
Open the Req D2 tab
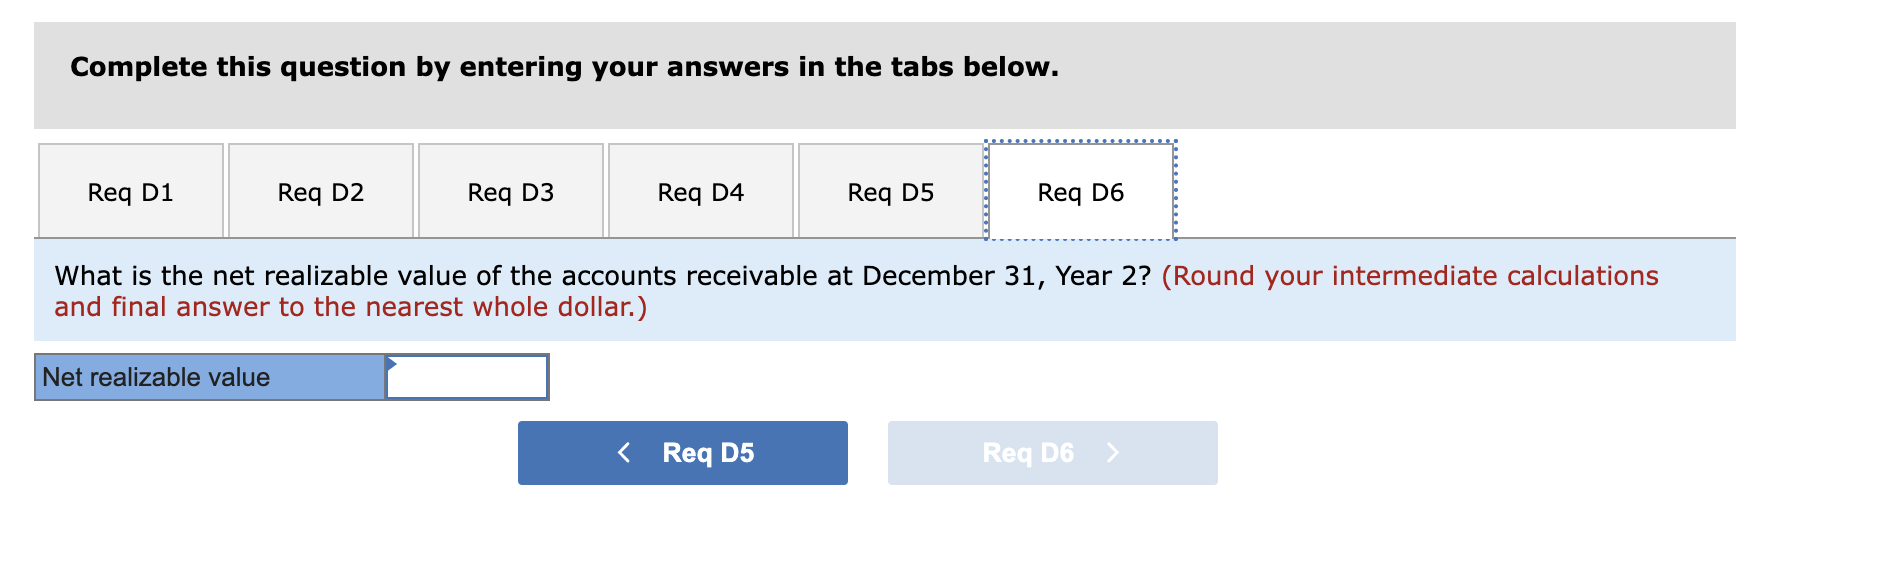point(320,191)
